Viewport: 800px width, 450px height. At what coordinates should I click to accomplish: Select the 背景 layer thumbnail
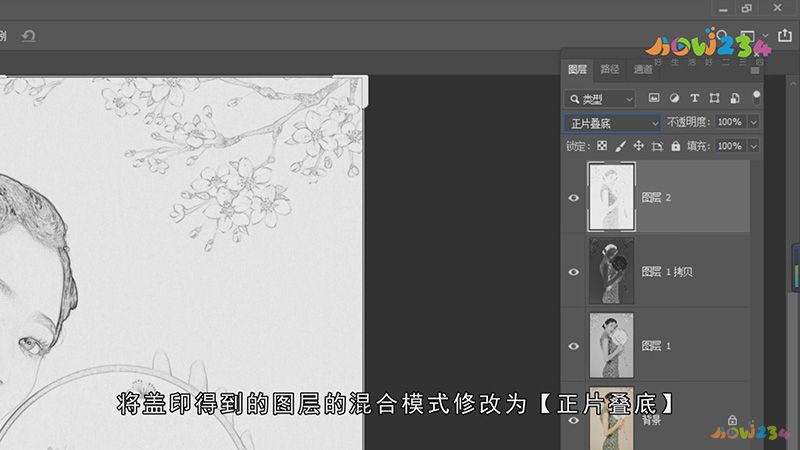click(x=611, y=419)
